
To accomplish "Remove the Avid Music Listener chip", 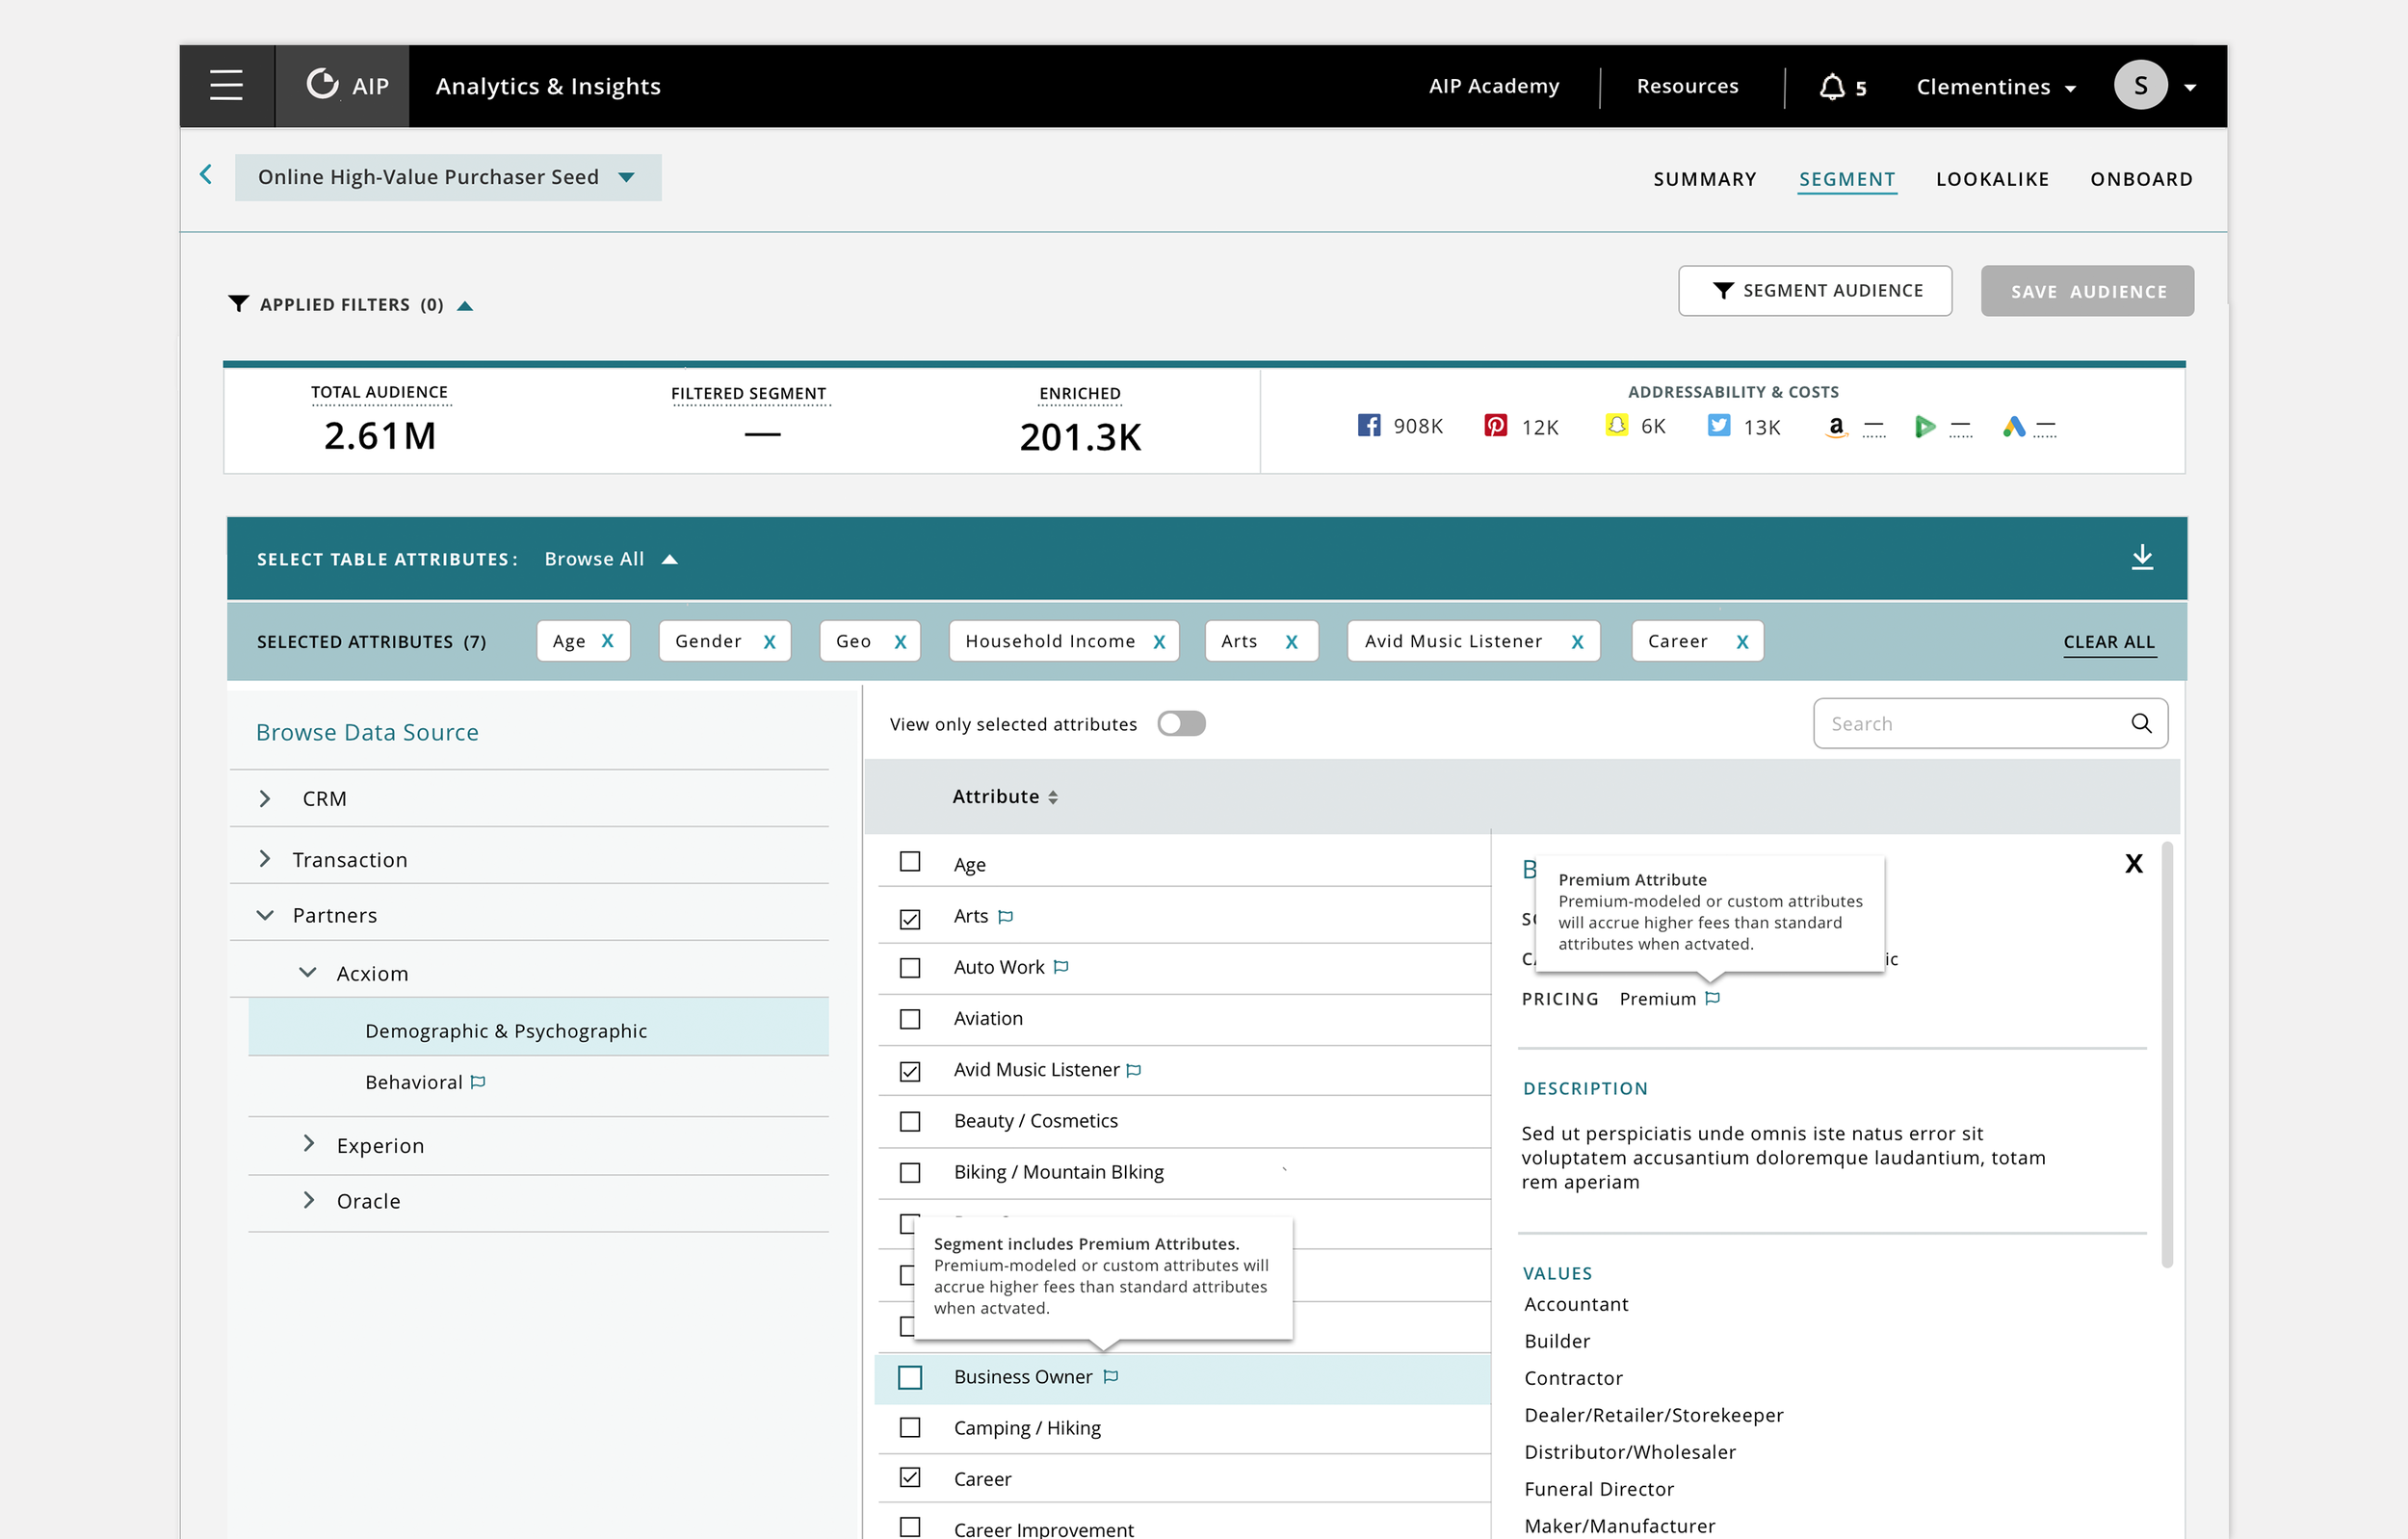I will 1577,642.
